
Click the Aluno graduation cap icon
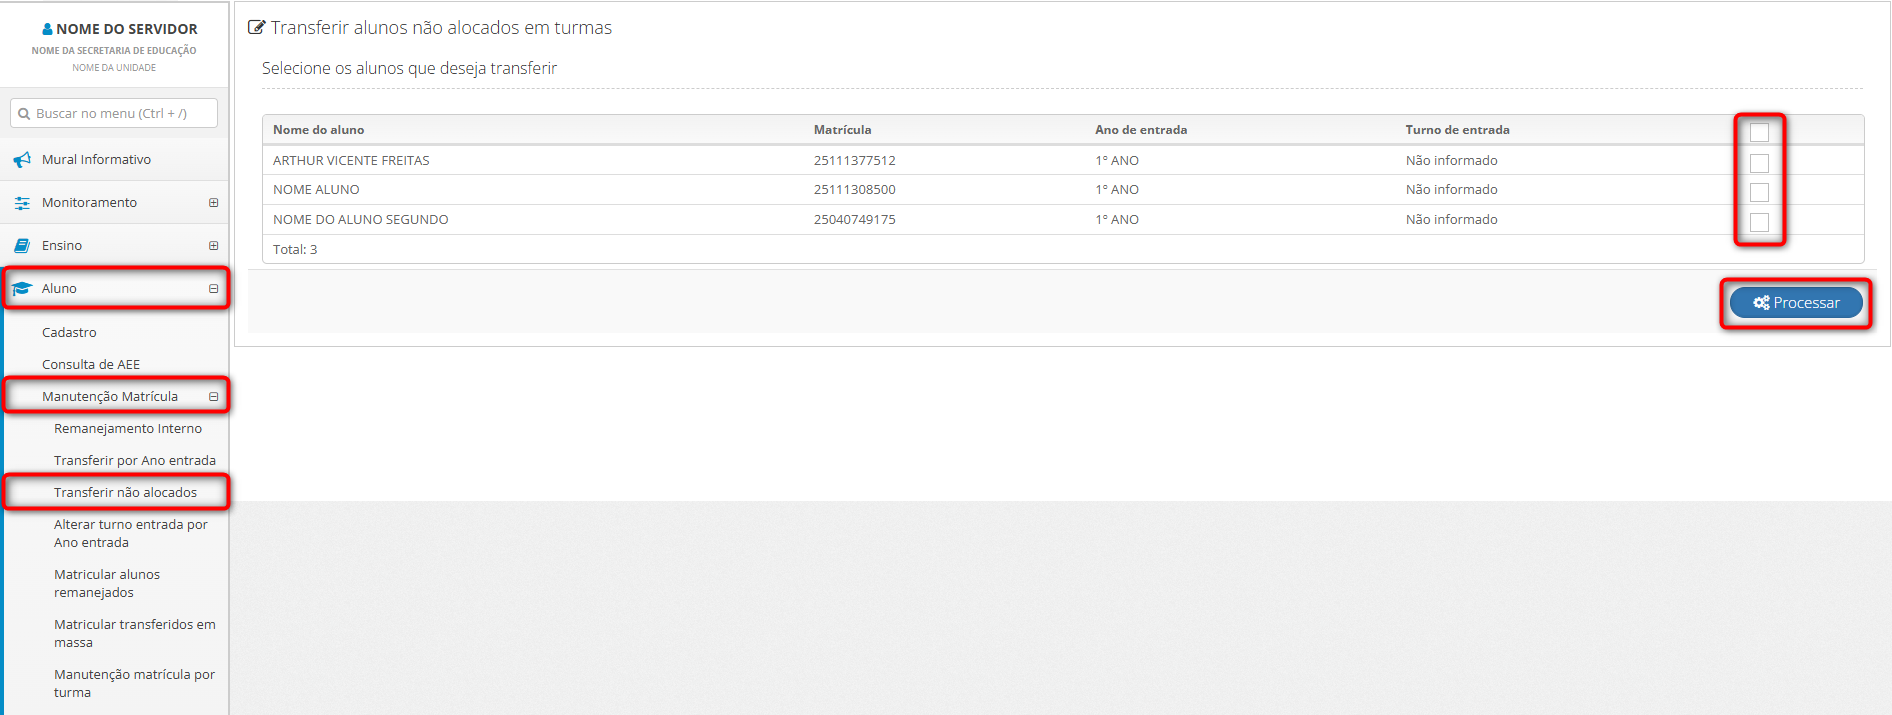point(22,289)
